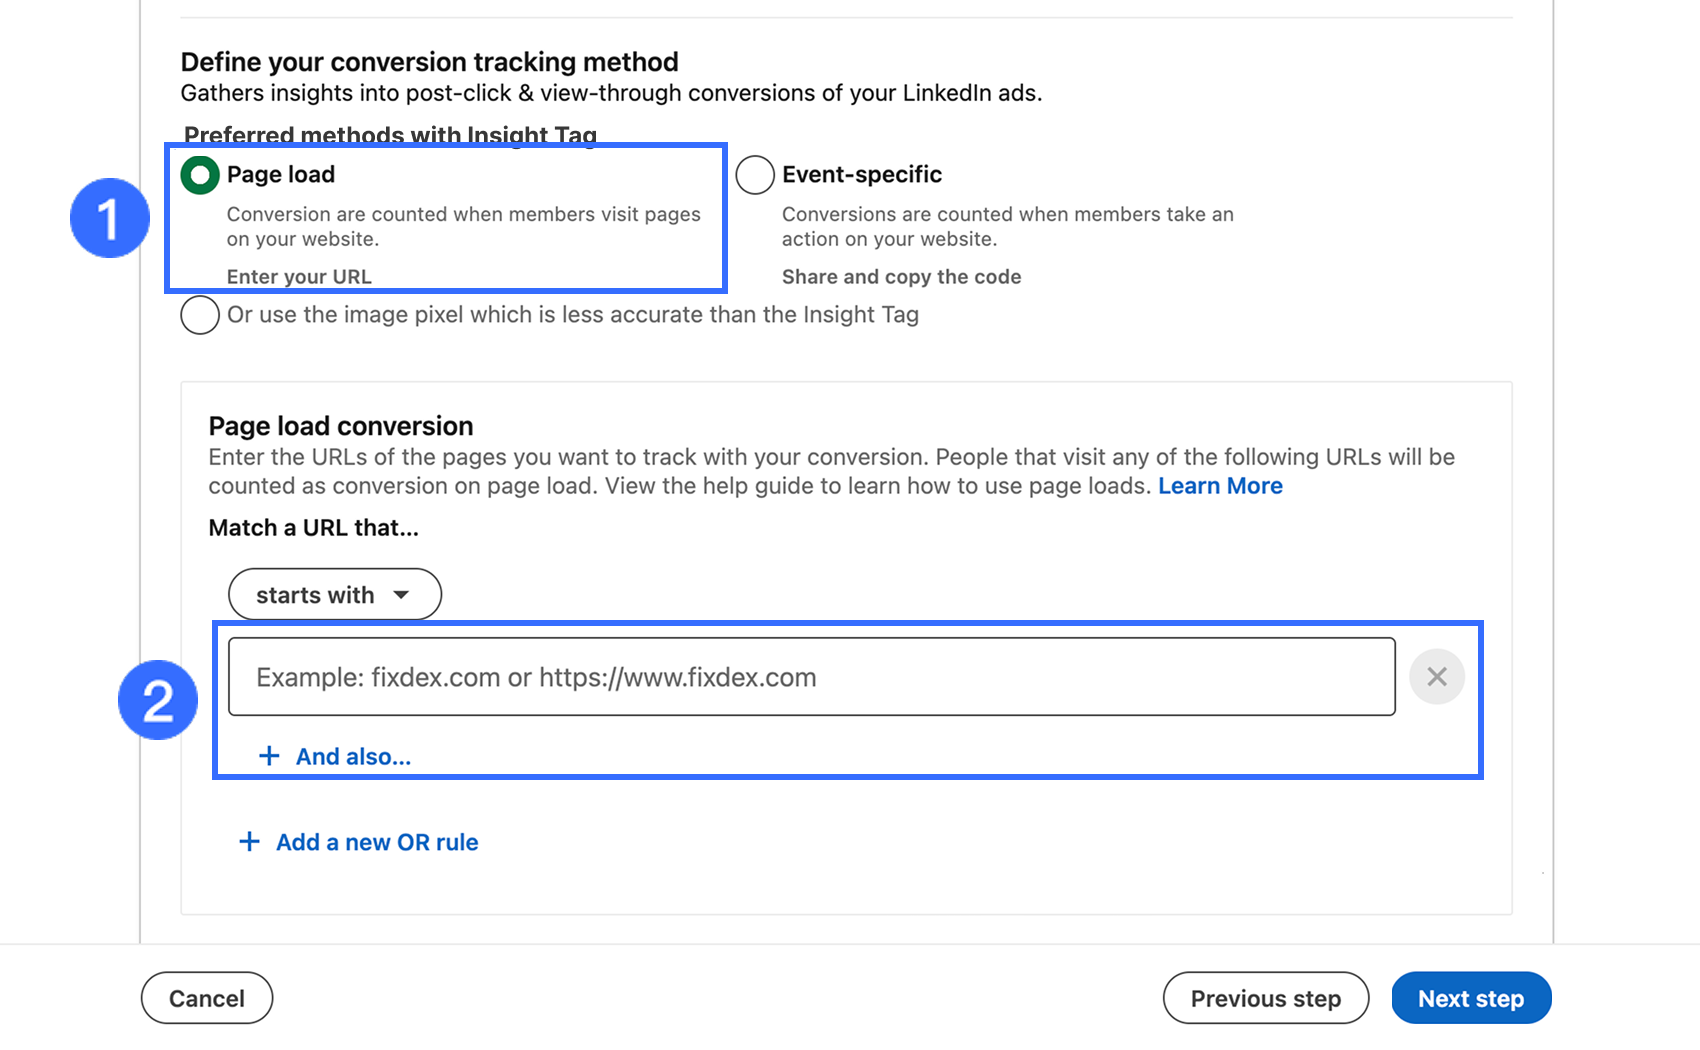This screenshot has width=1700, height=1050.
Task: Click the plus icon before "Add a new OR rule"
Action: coord(249,842)
